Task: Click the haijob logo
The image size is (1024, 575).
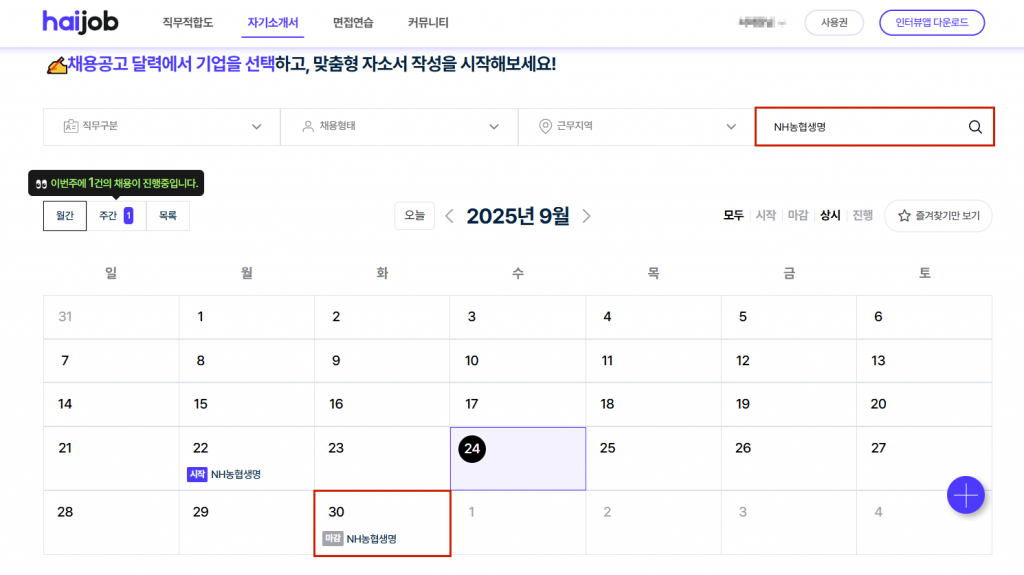Action: [x=79, y=22]
